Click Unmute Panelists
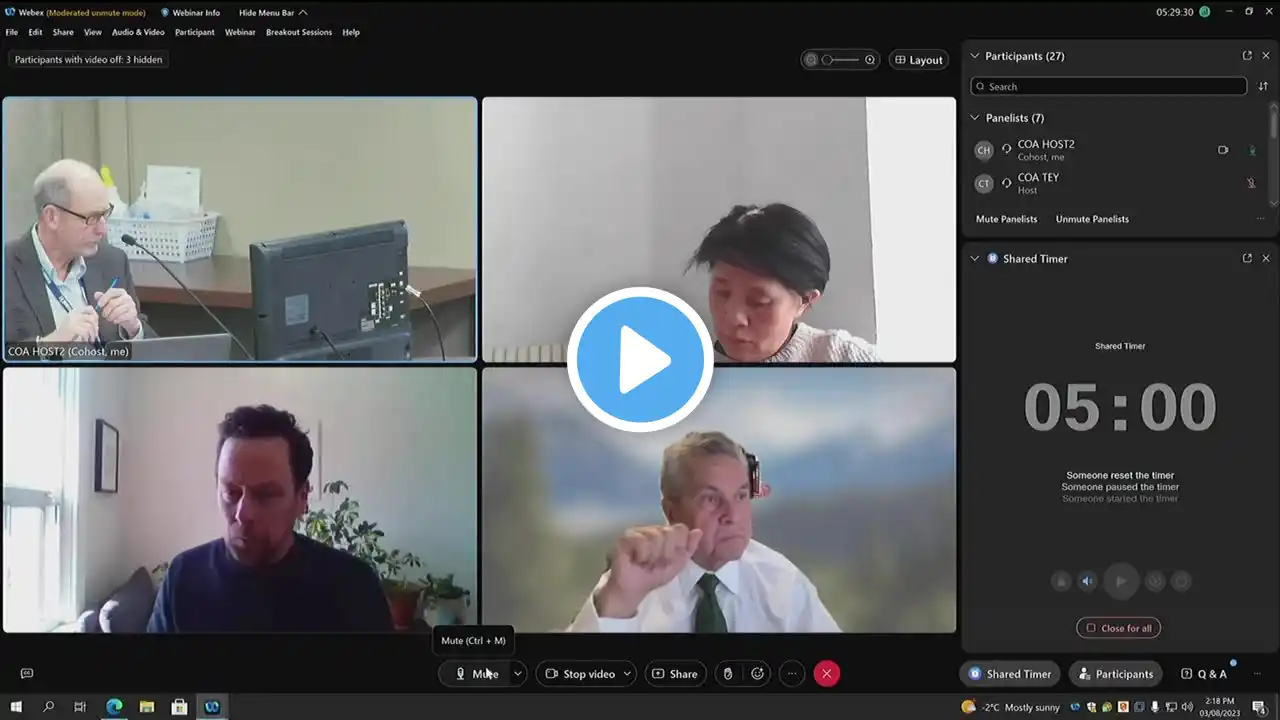Image resolution: width=1280 pixels, height=720 pixels. pos(1092,219)
